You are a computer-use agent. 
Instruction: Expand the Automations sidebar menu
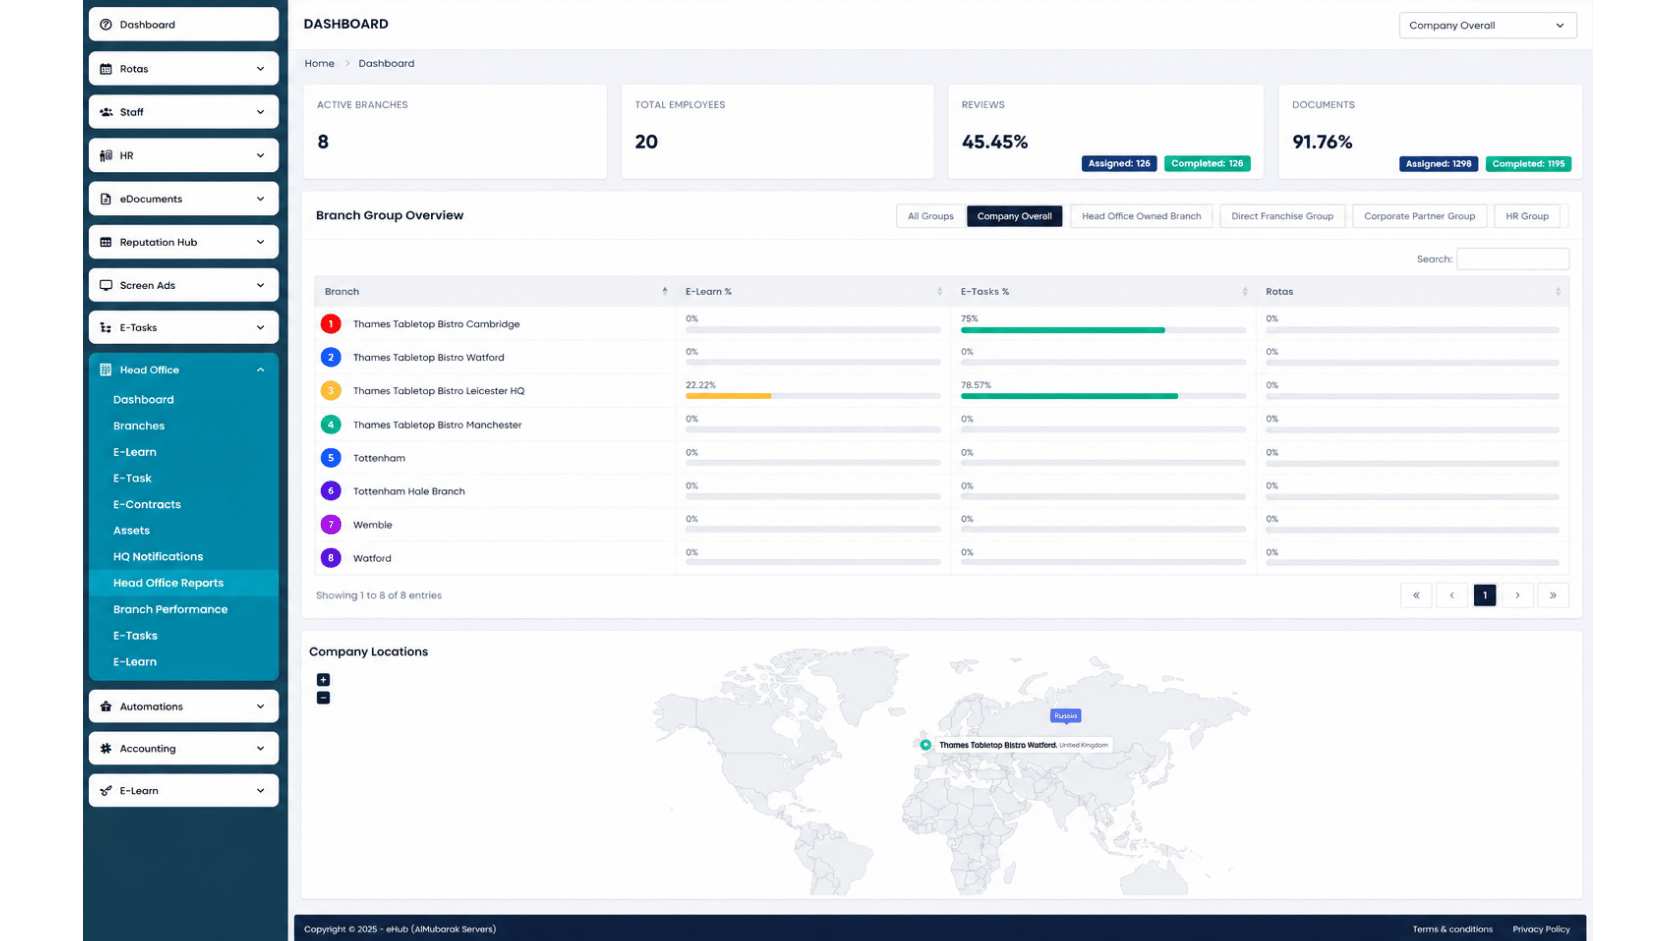pyautogui.click(x=183, y=707)
